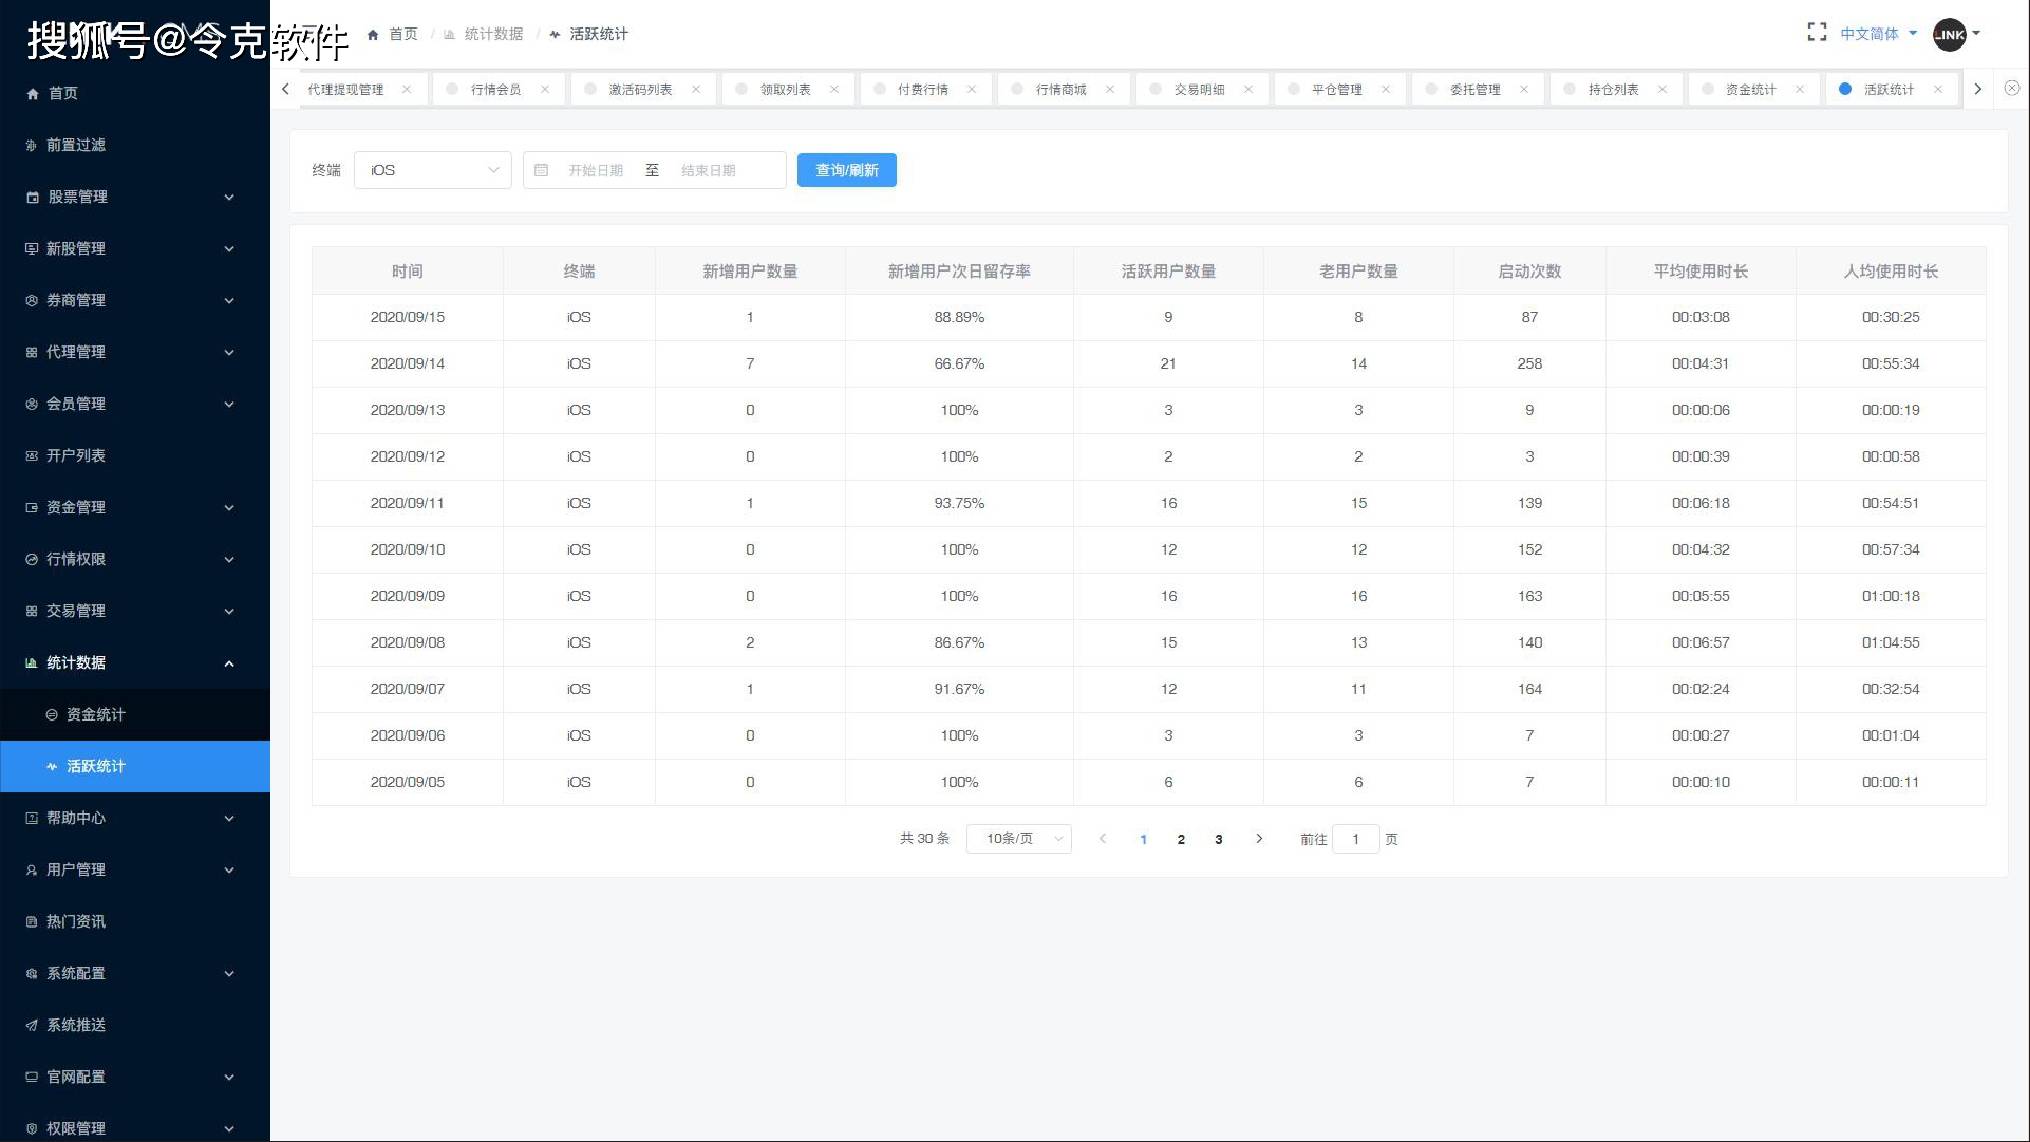Close the 行情会员 tab
Screen dimensions: 2030x1142
(545, 89)
